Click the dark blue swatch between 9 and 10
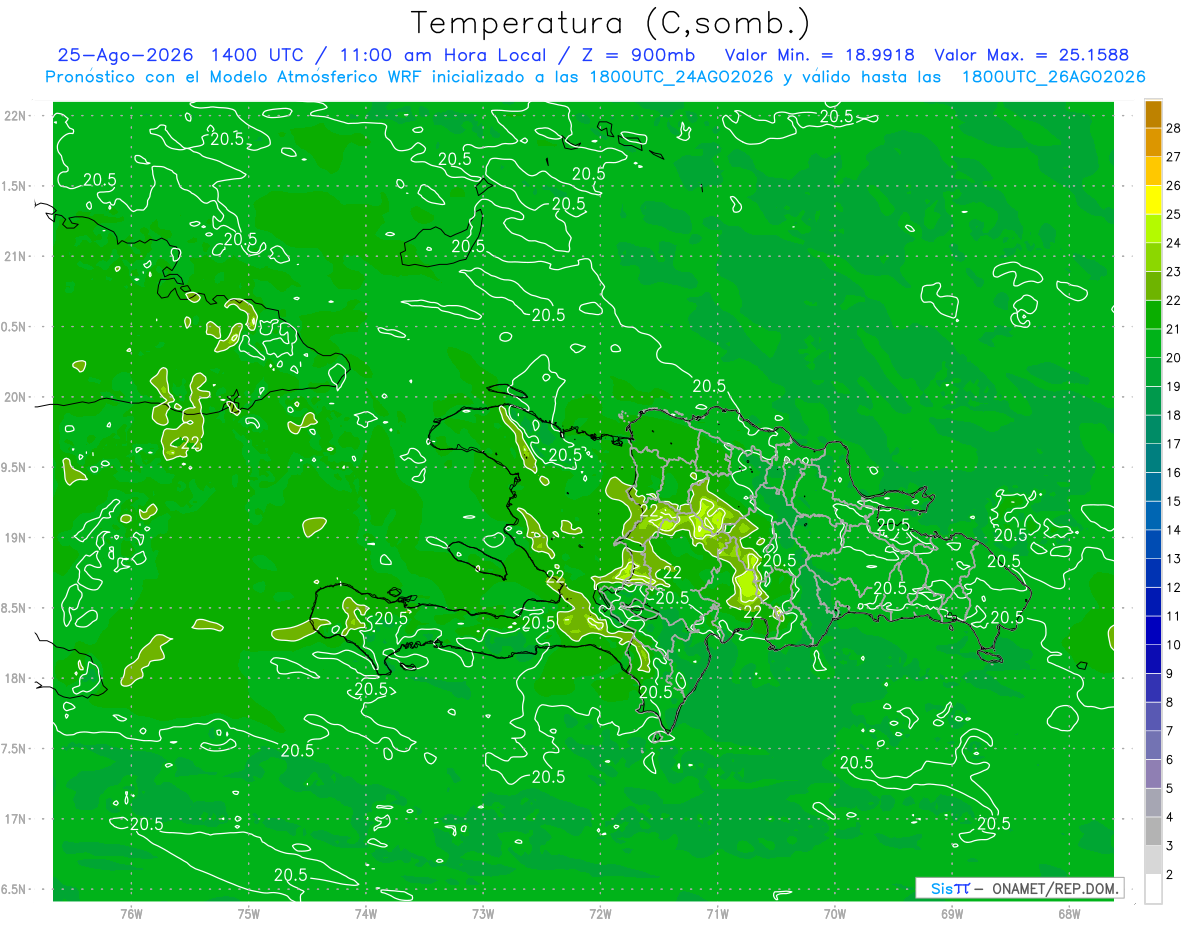This screenshot has height=927, width=1200. [1153, 659]
